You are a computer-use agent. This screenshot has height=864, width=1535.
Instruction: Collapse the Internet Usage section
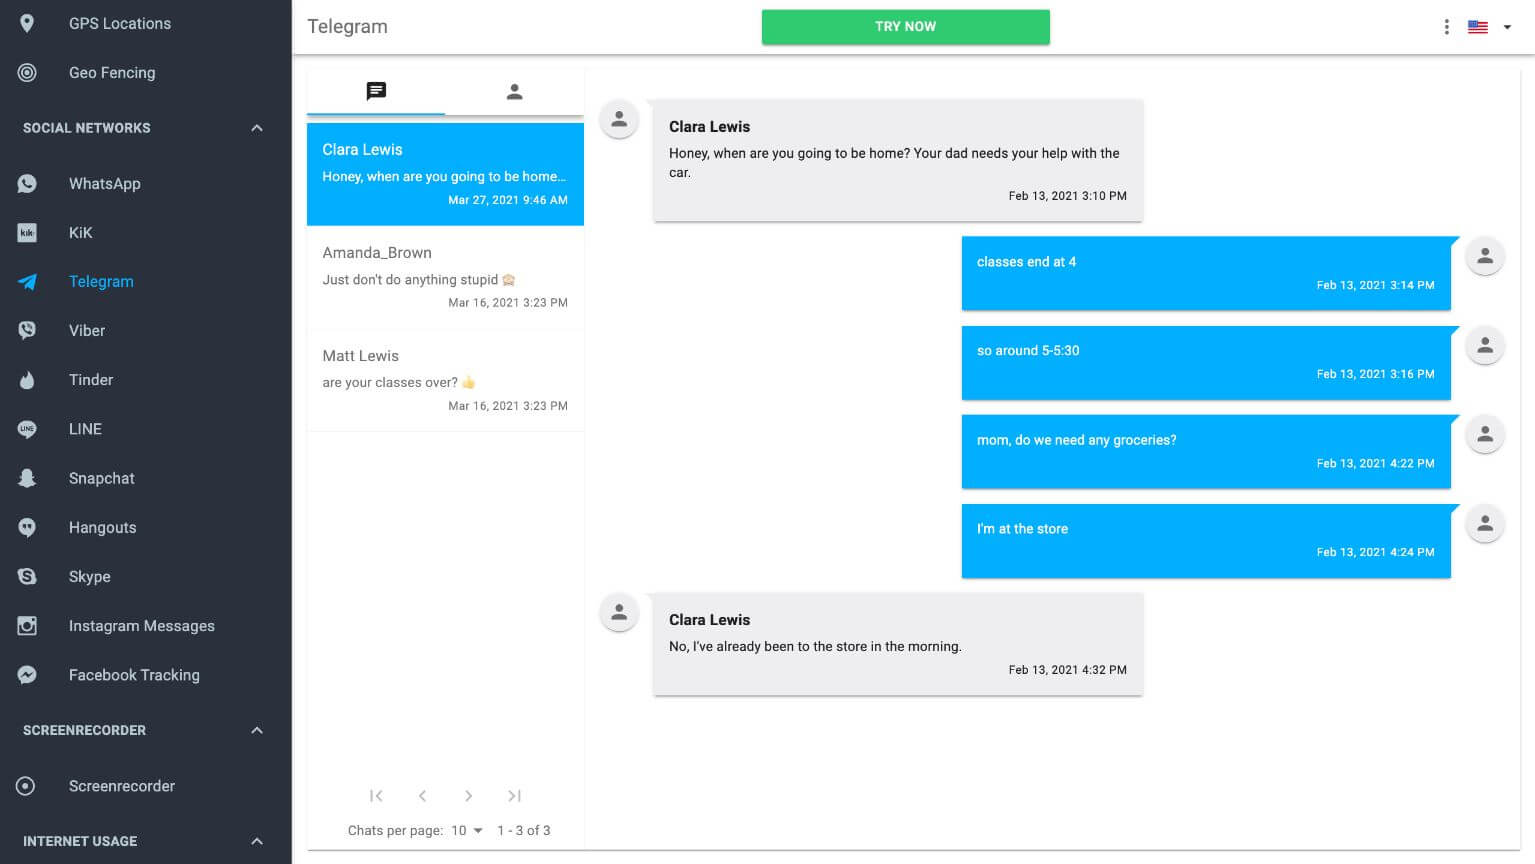coord(257,841)
